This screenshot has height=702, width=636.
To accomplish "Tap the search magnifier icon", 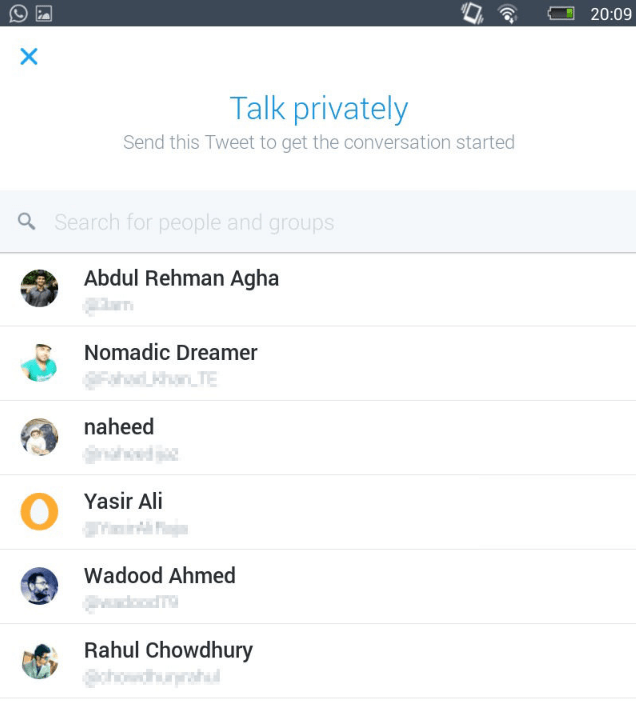I will click(27, 221).
